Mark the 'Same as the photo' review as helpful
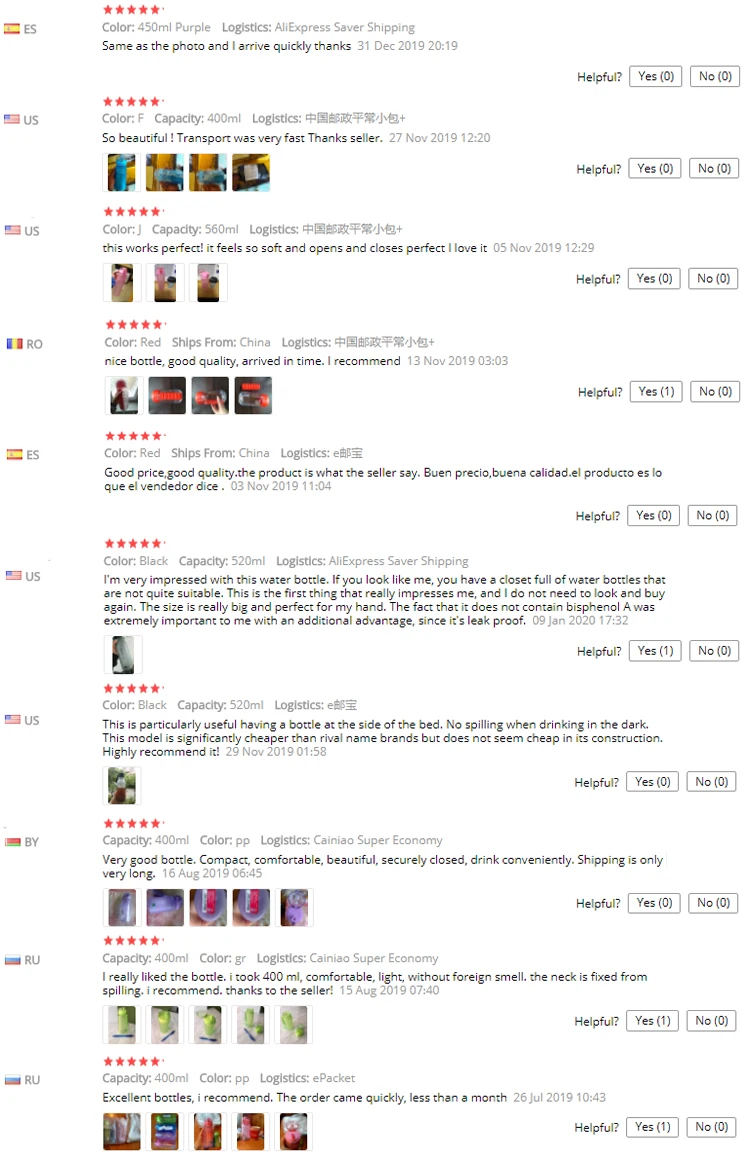750x1162 pixels. pyautogui.click(x=656, y=76)
